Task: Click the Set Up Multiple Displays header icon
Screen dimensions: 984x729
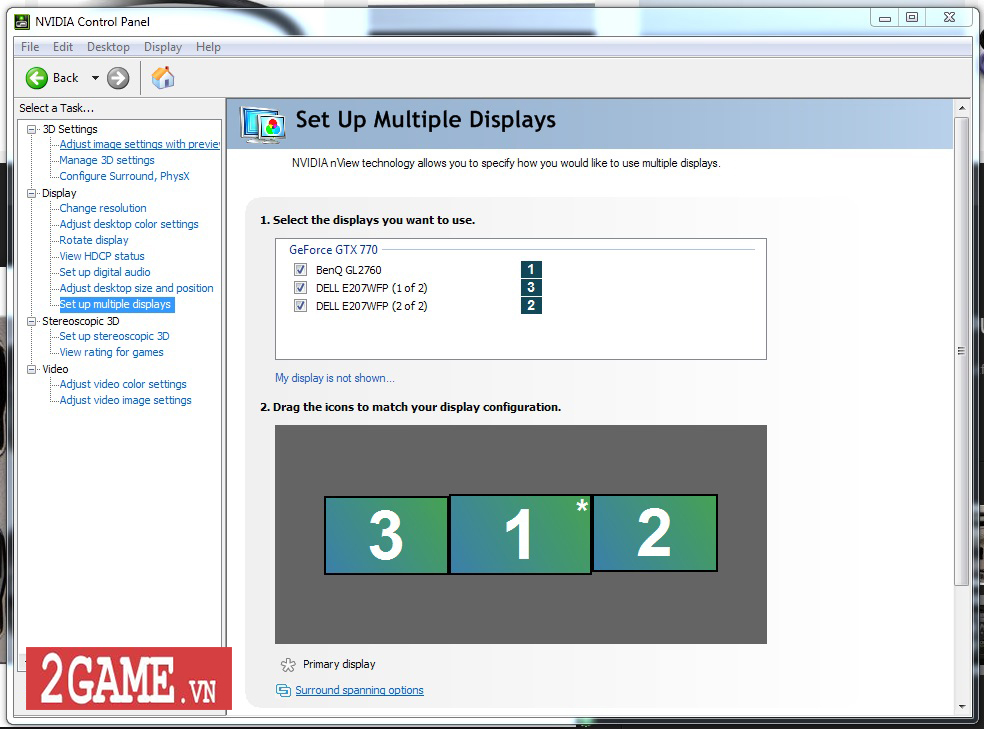Action: click(263, 124)
